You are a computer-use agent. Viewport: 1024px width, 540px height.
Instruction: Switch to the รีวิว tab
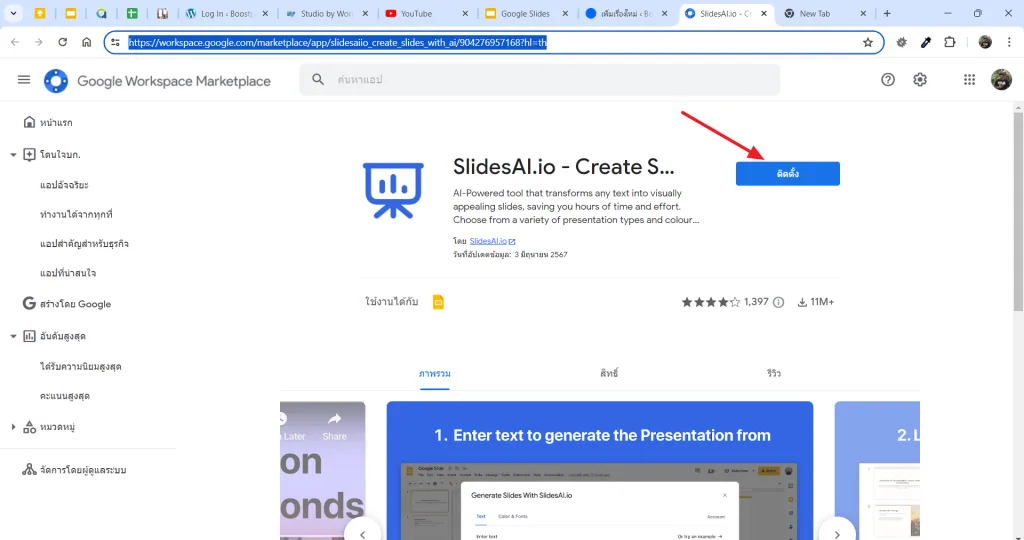[774, 373]
